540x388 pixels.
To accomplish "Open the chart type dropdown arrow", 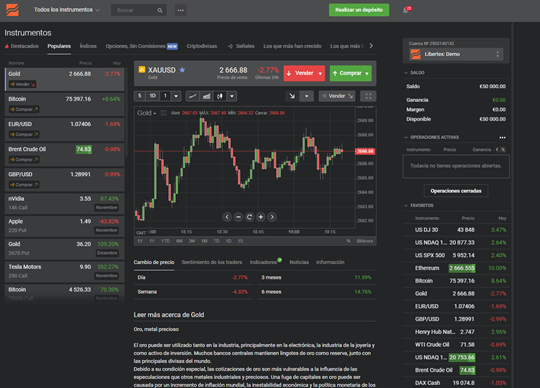I will coord(232,96).
